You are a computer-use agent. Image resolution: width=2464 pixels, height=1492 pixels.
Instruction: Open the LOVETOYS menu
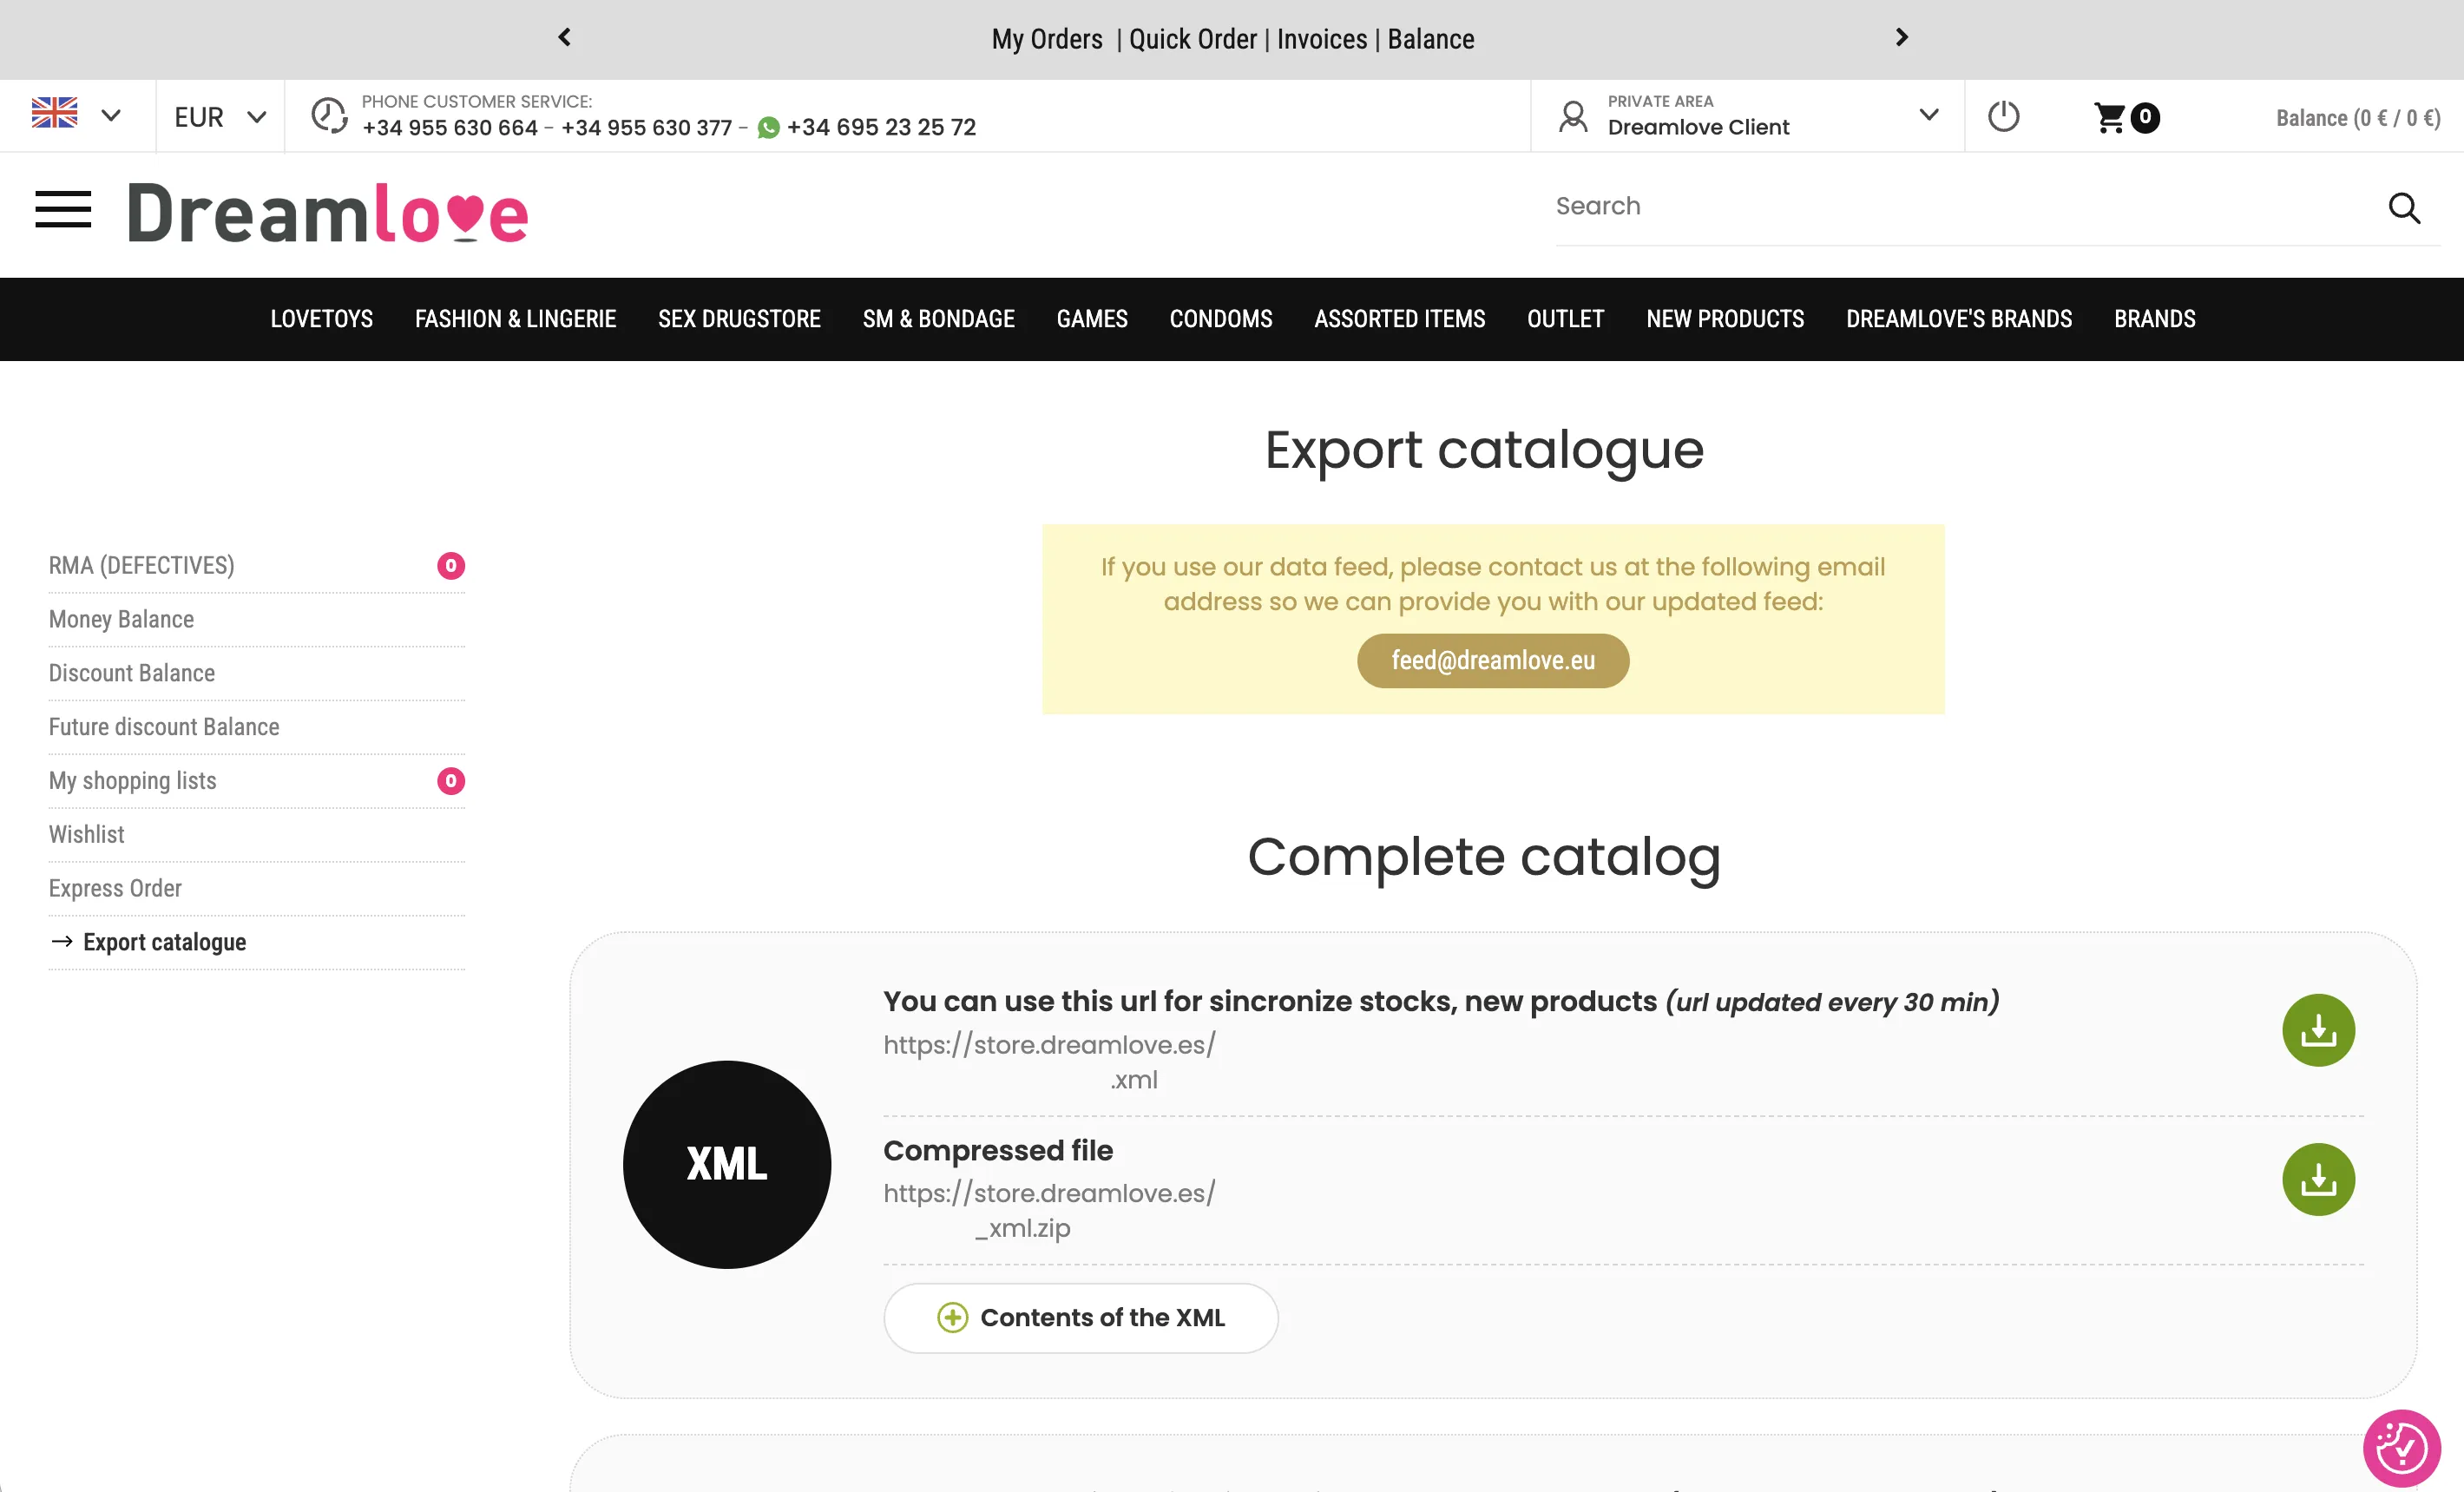pyautogui.click(x=321, y=319)
